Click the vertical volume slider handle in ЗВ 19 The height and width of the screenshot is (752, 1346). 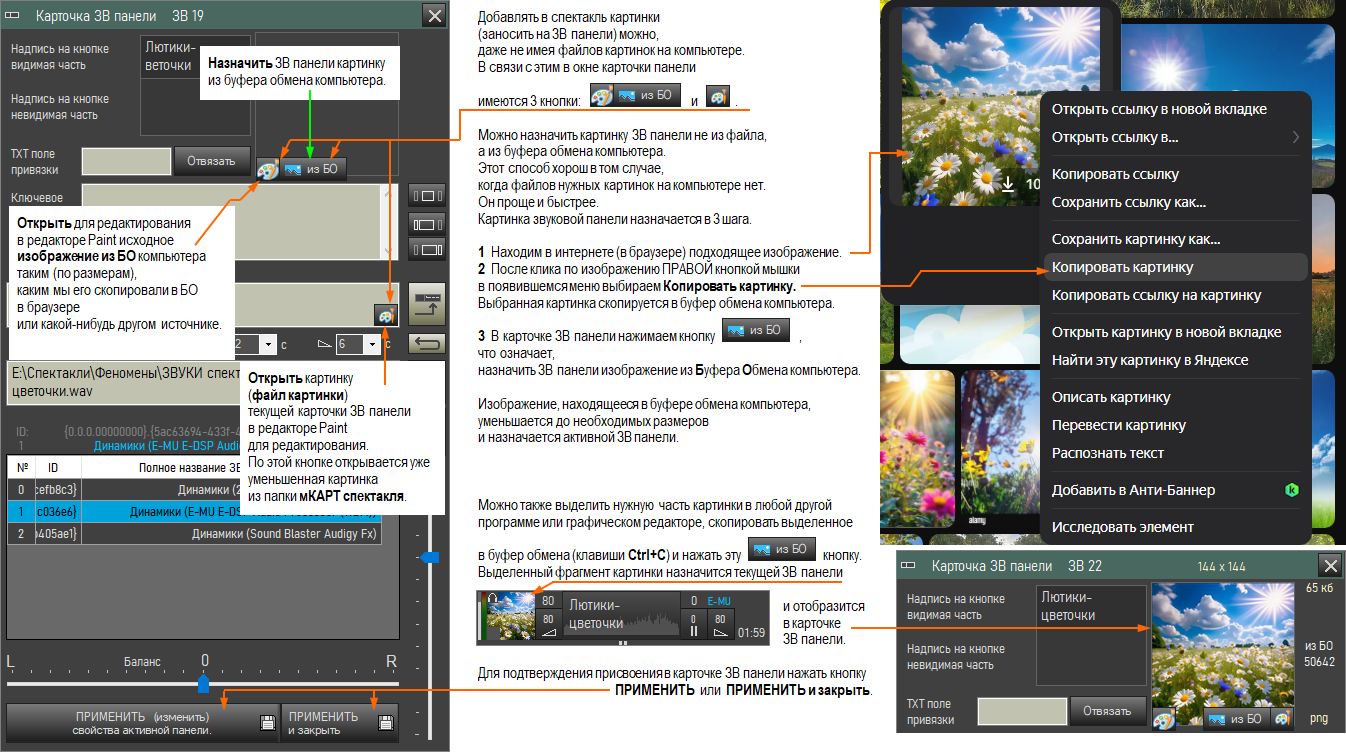(x=431, y=556)
